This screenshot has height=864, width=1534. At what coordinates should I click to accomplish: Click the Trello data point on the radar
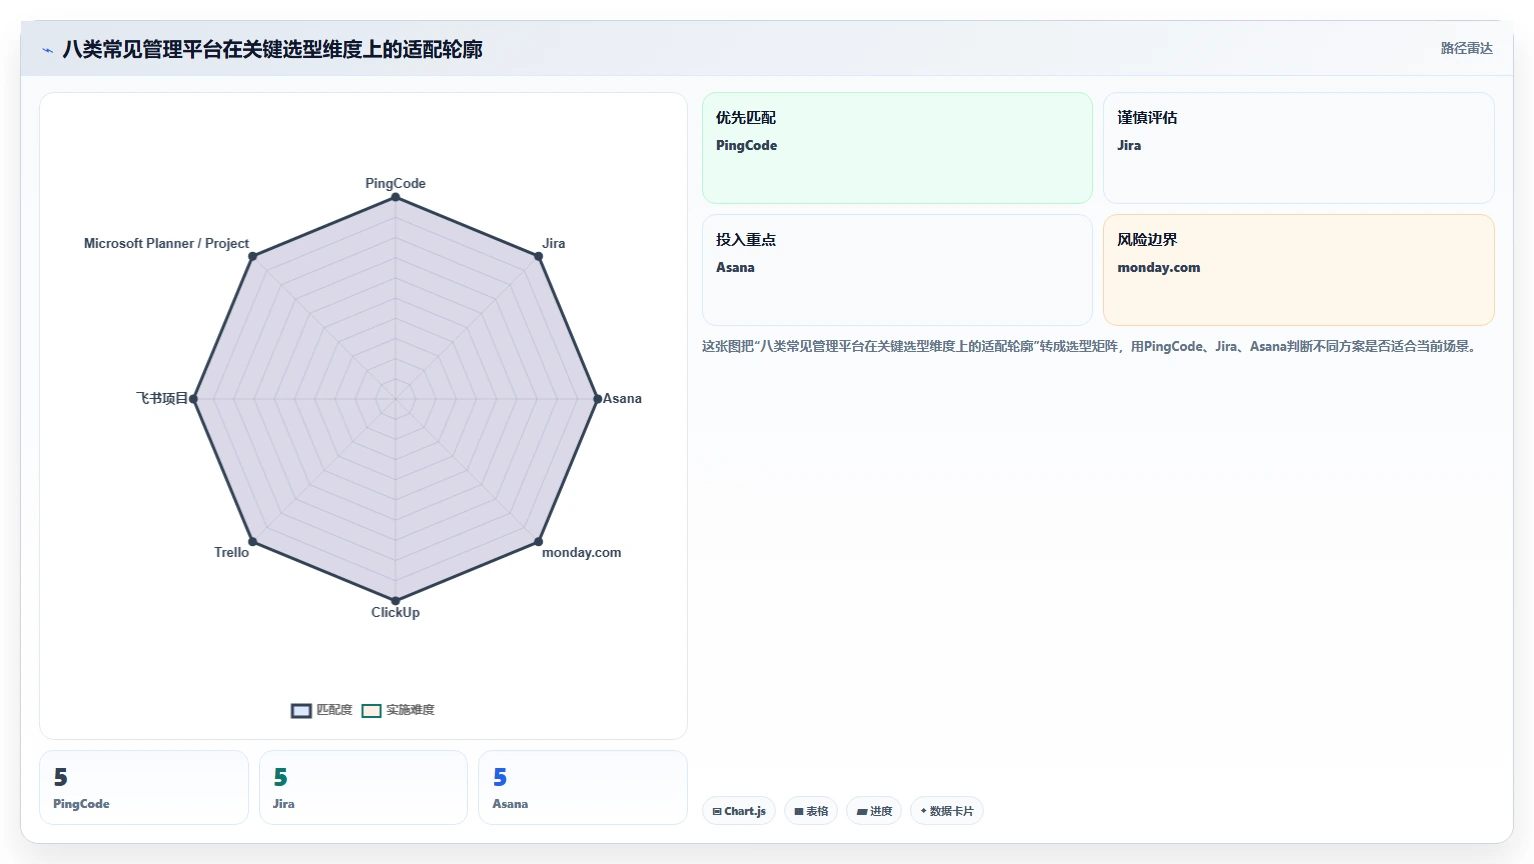(x=252, y=542)
